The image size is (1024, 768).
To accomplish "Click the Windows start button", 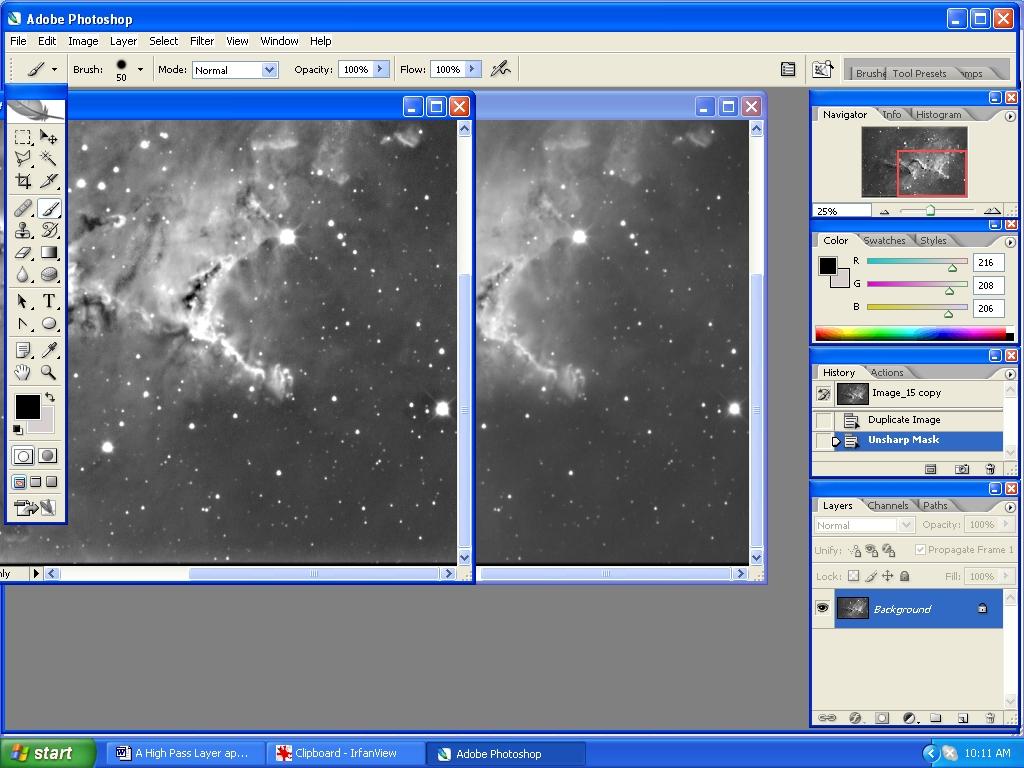I will 48,753.
